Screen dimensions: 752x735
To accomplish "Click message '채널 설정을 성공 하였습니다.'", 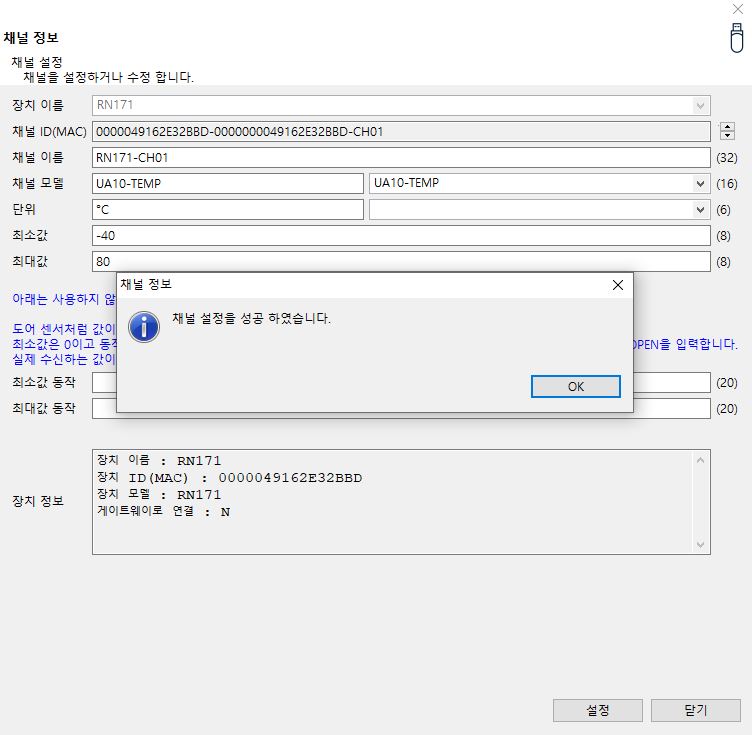I will (x=251, y=318).
